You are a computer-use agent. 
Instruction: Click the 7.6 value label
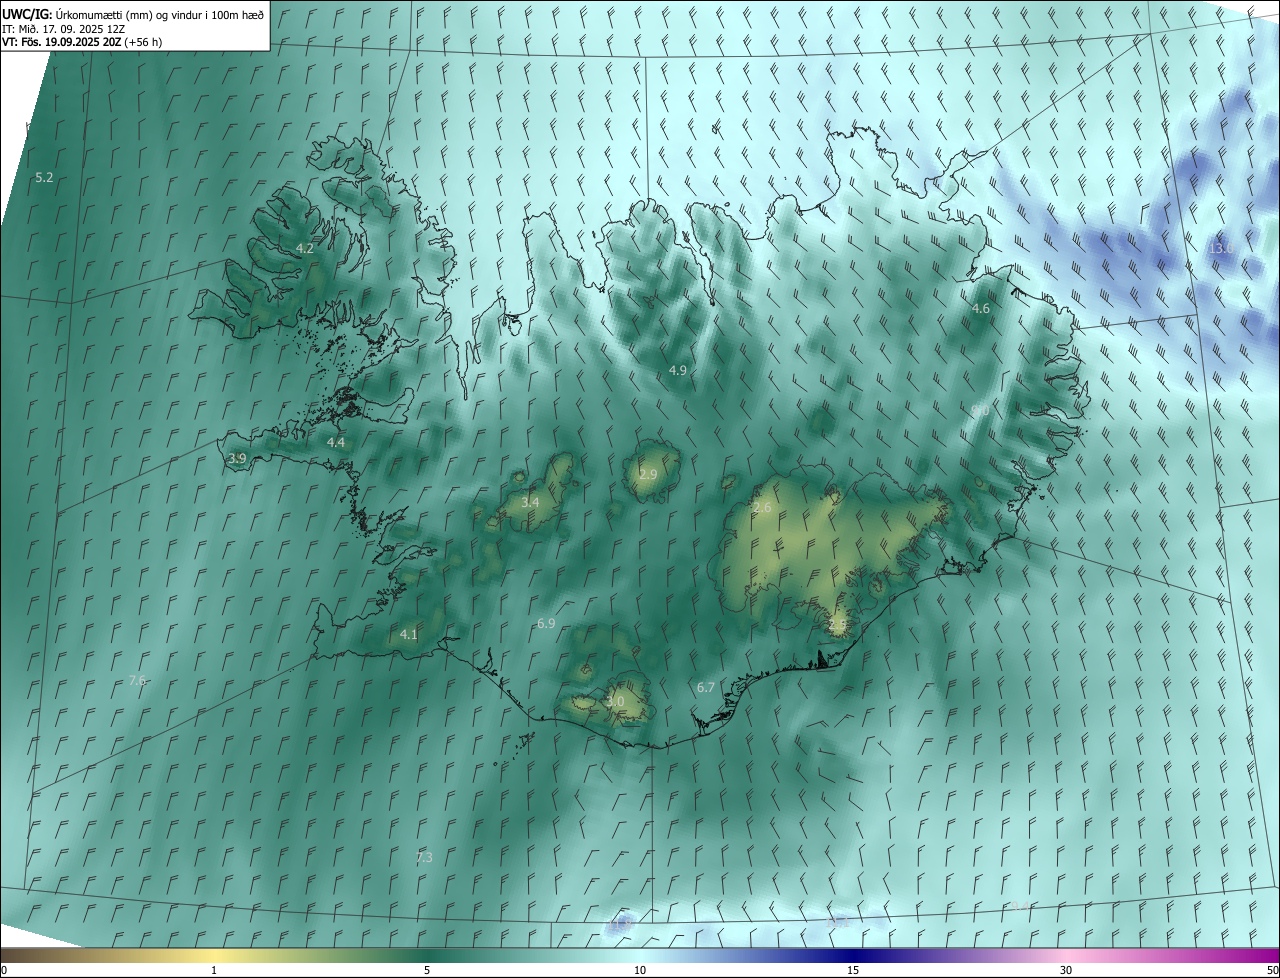pyautogui.click(x=138, y=680)
